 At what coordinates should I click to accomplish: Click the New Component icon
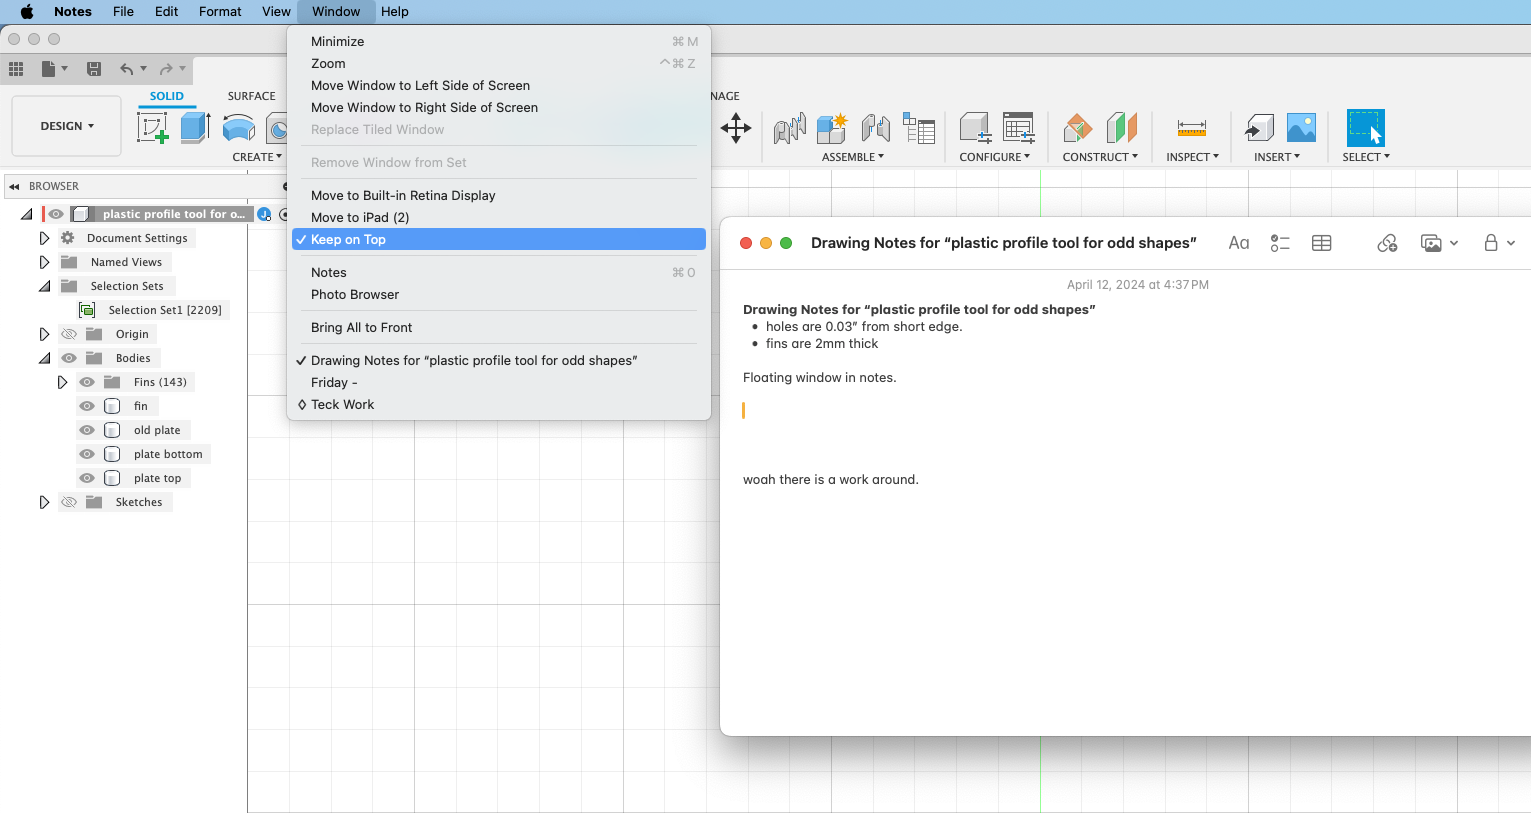coord(832,128)
